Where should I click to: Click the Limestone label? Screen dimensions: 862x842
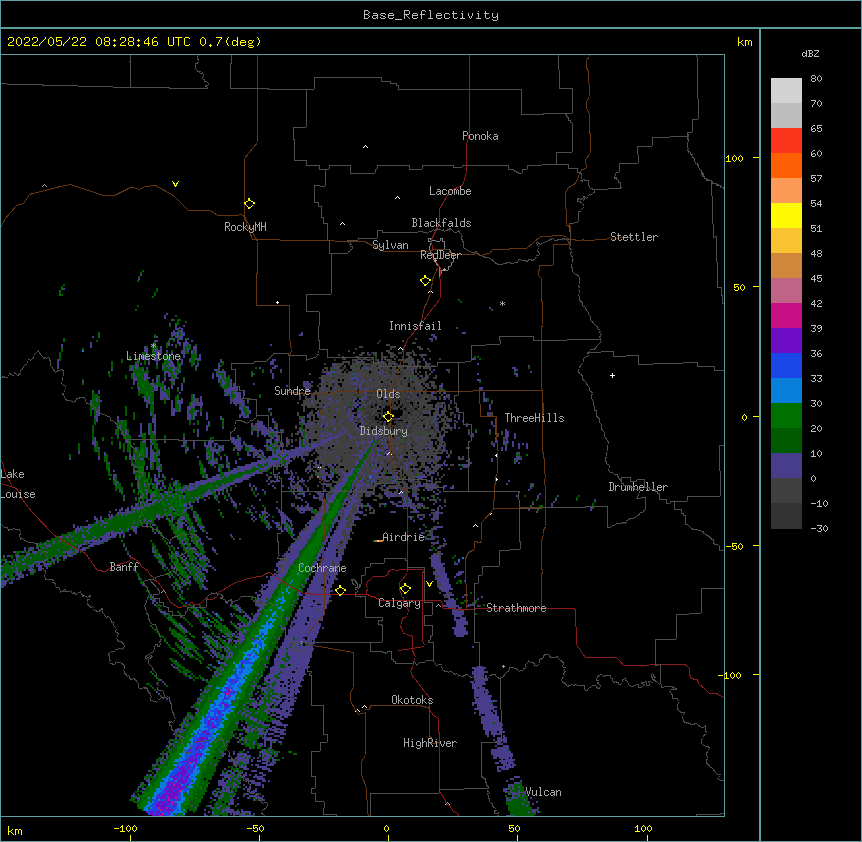153,356
